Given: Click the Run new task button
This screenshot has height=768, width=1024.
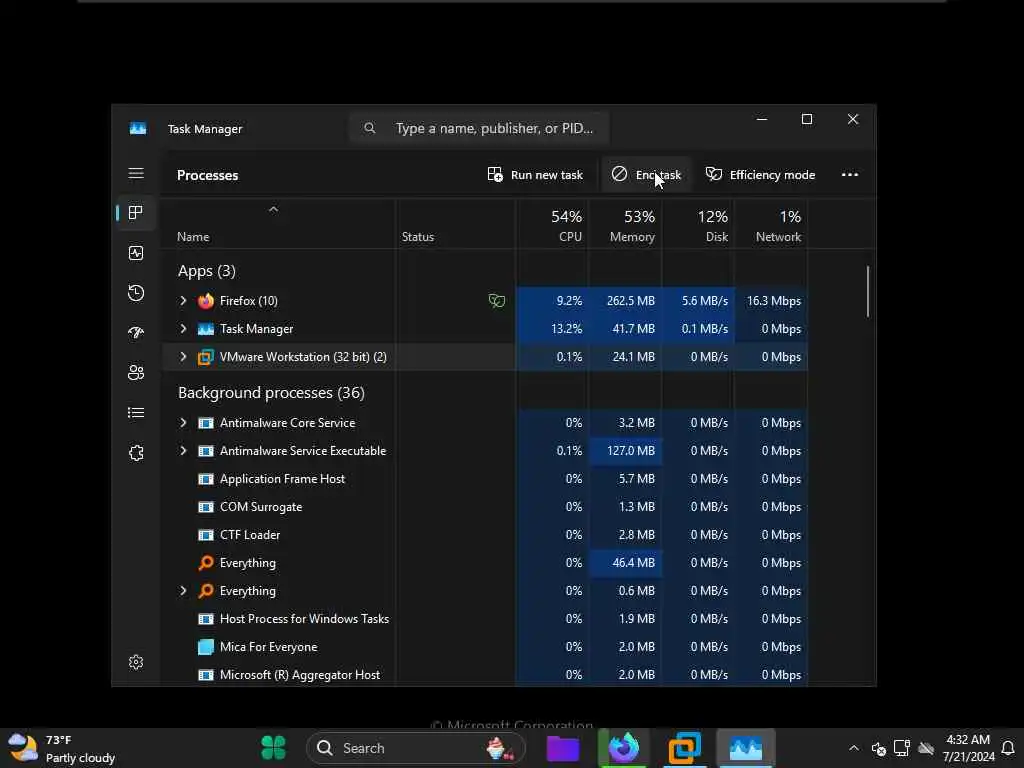Looking at the screenshot, I should click(x=536, y=175).
